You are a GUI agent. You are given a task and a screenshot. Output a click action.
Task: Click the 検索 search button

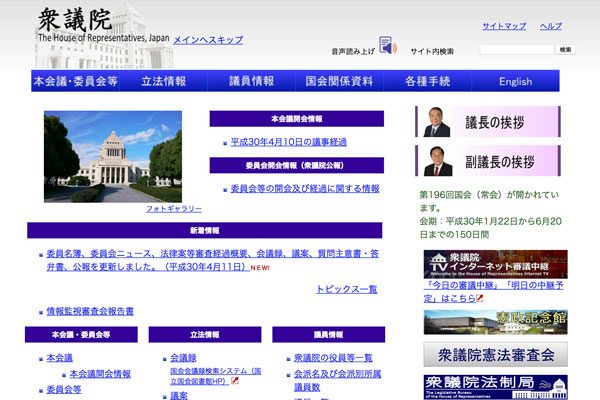pos(565,49)
